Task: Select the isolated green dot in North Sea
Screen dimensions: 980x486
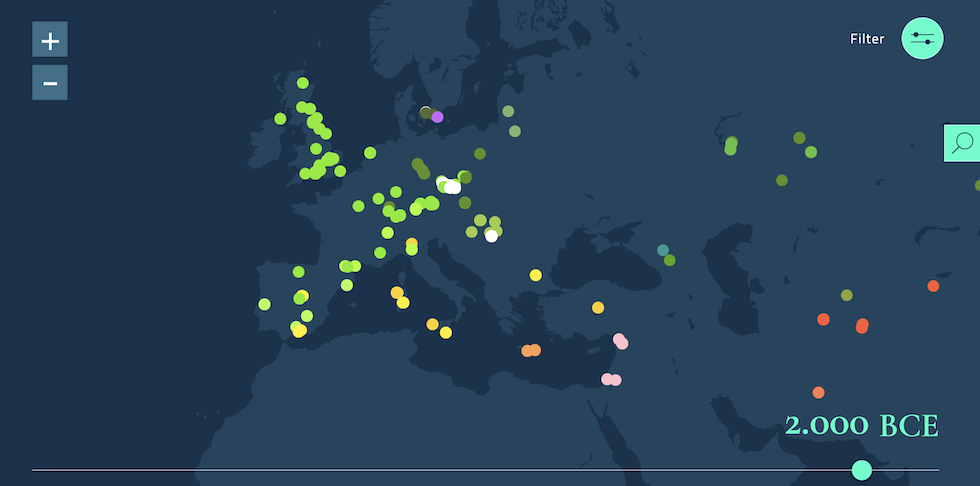Action: (x=370, y=153)
